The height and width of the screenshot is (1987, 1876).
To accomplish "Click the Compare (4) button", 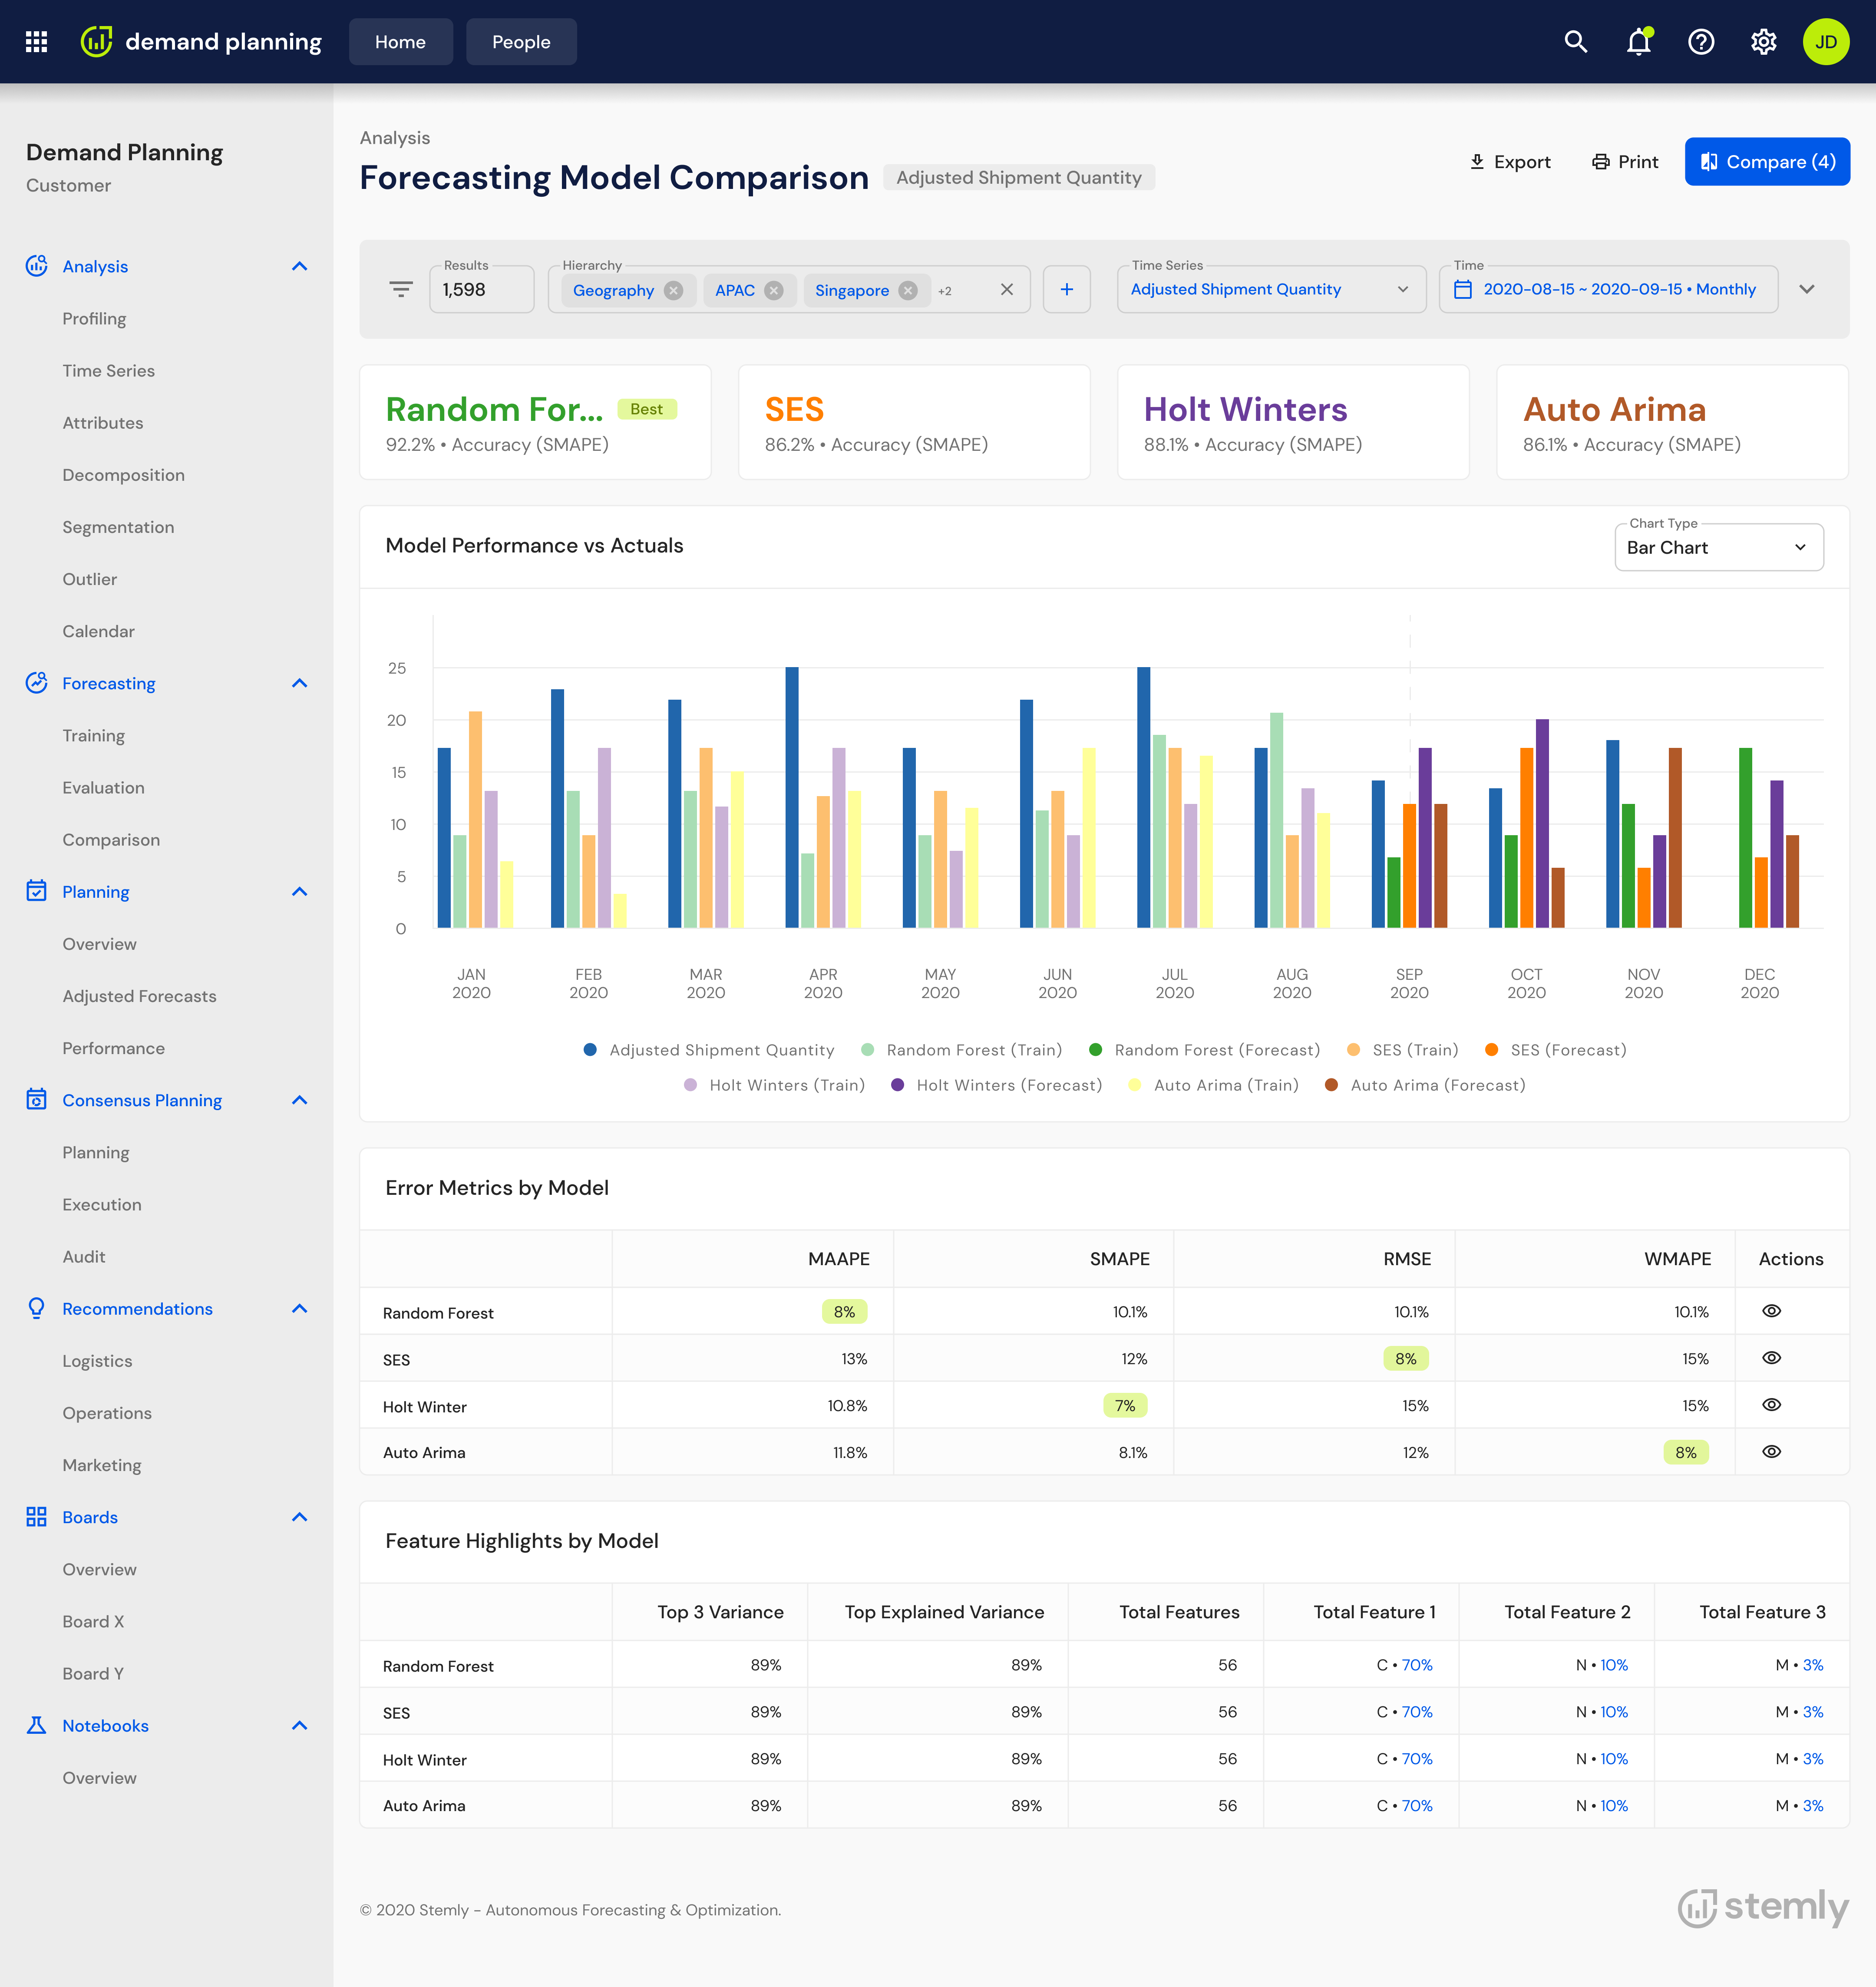I will (x=1767, y=162).
